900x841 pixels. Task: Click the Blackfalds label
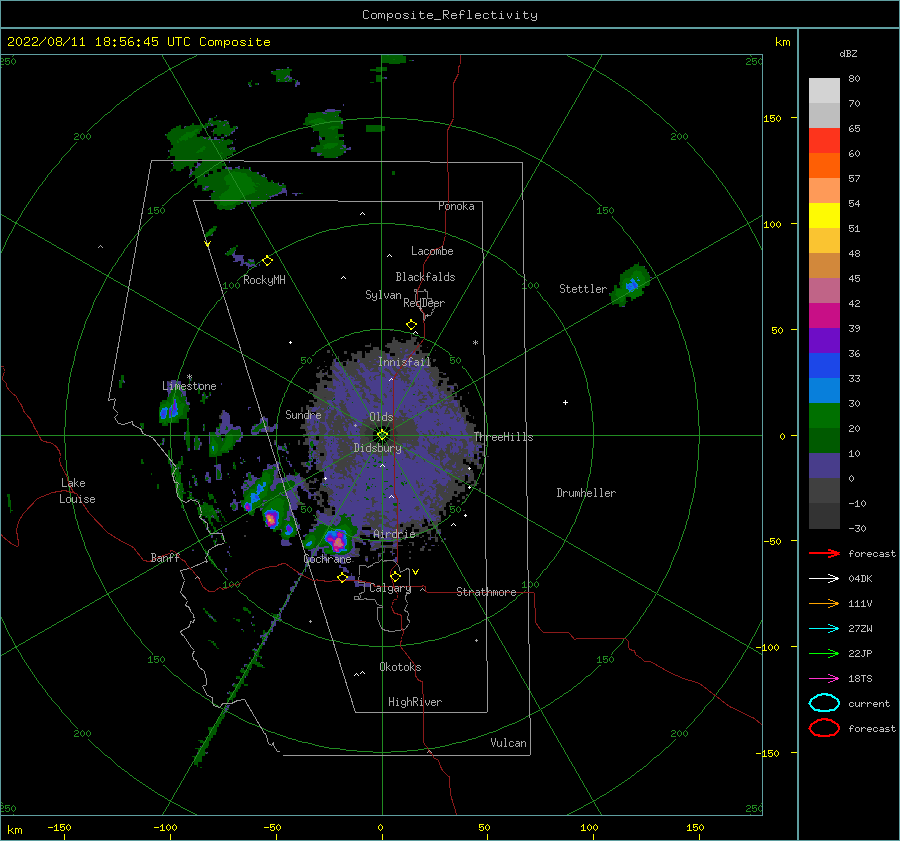click(425, 277)
